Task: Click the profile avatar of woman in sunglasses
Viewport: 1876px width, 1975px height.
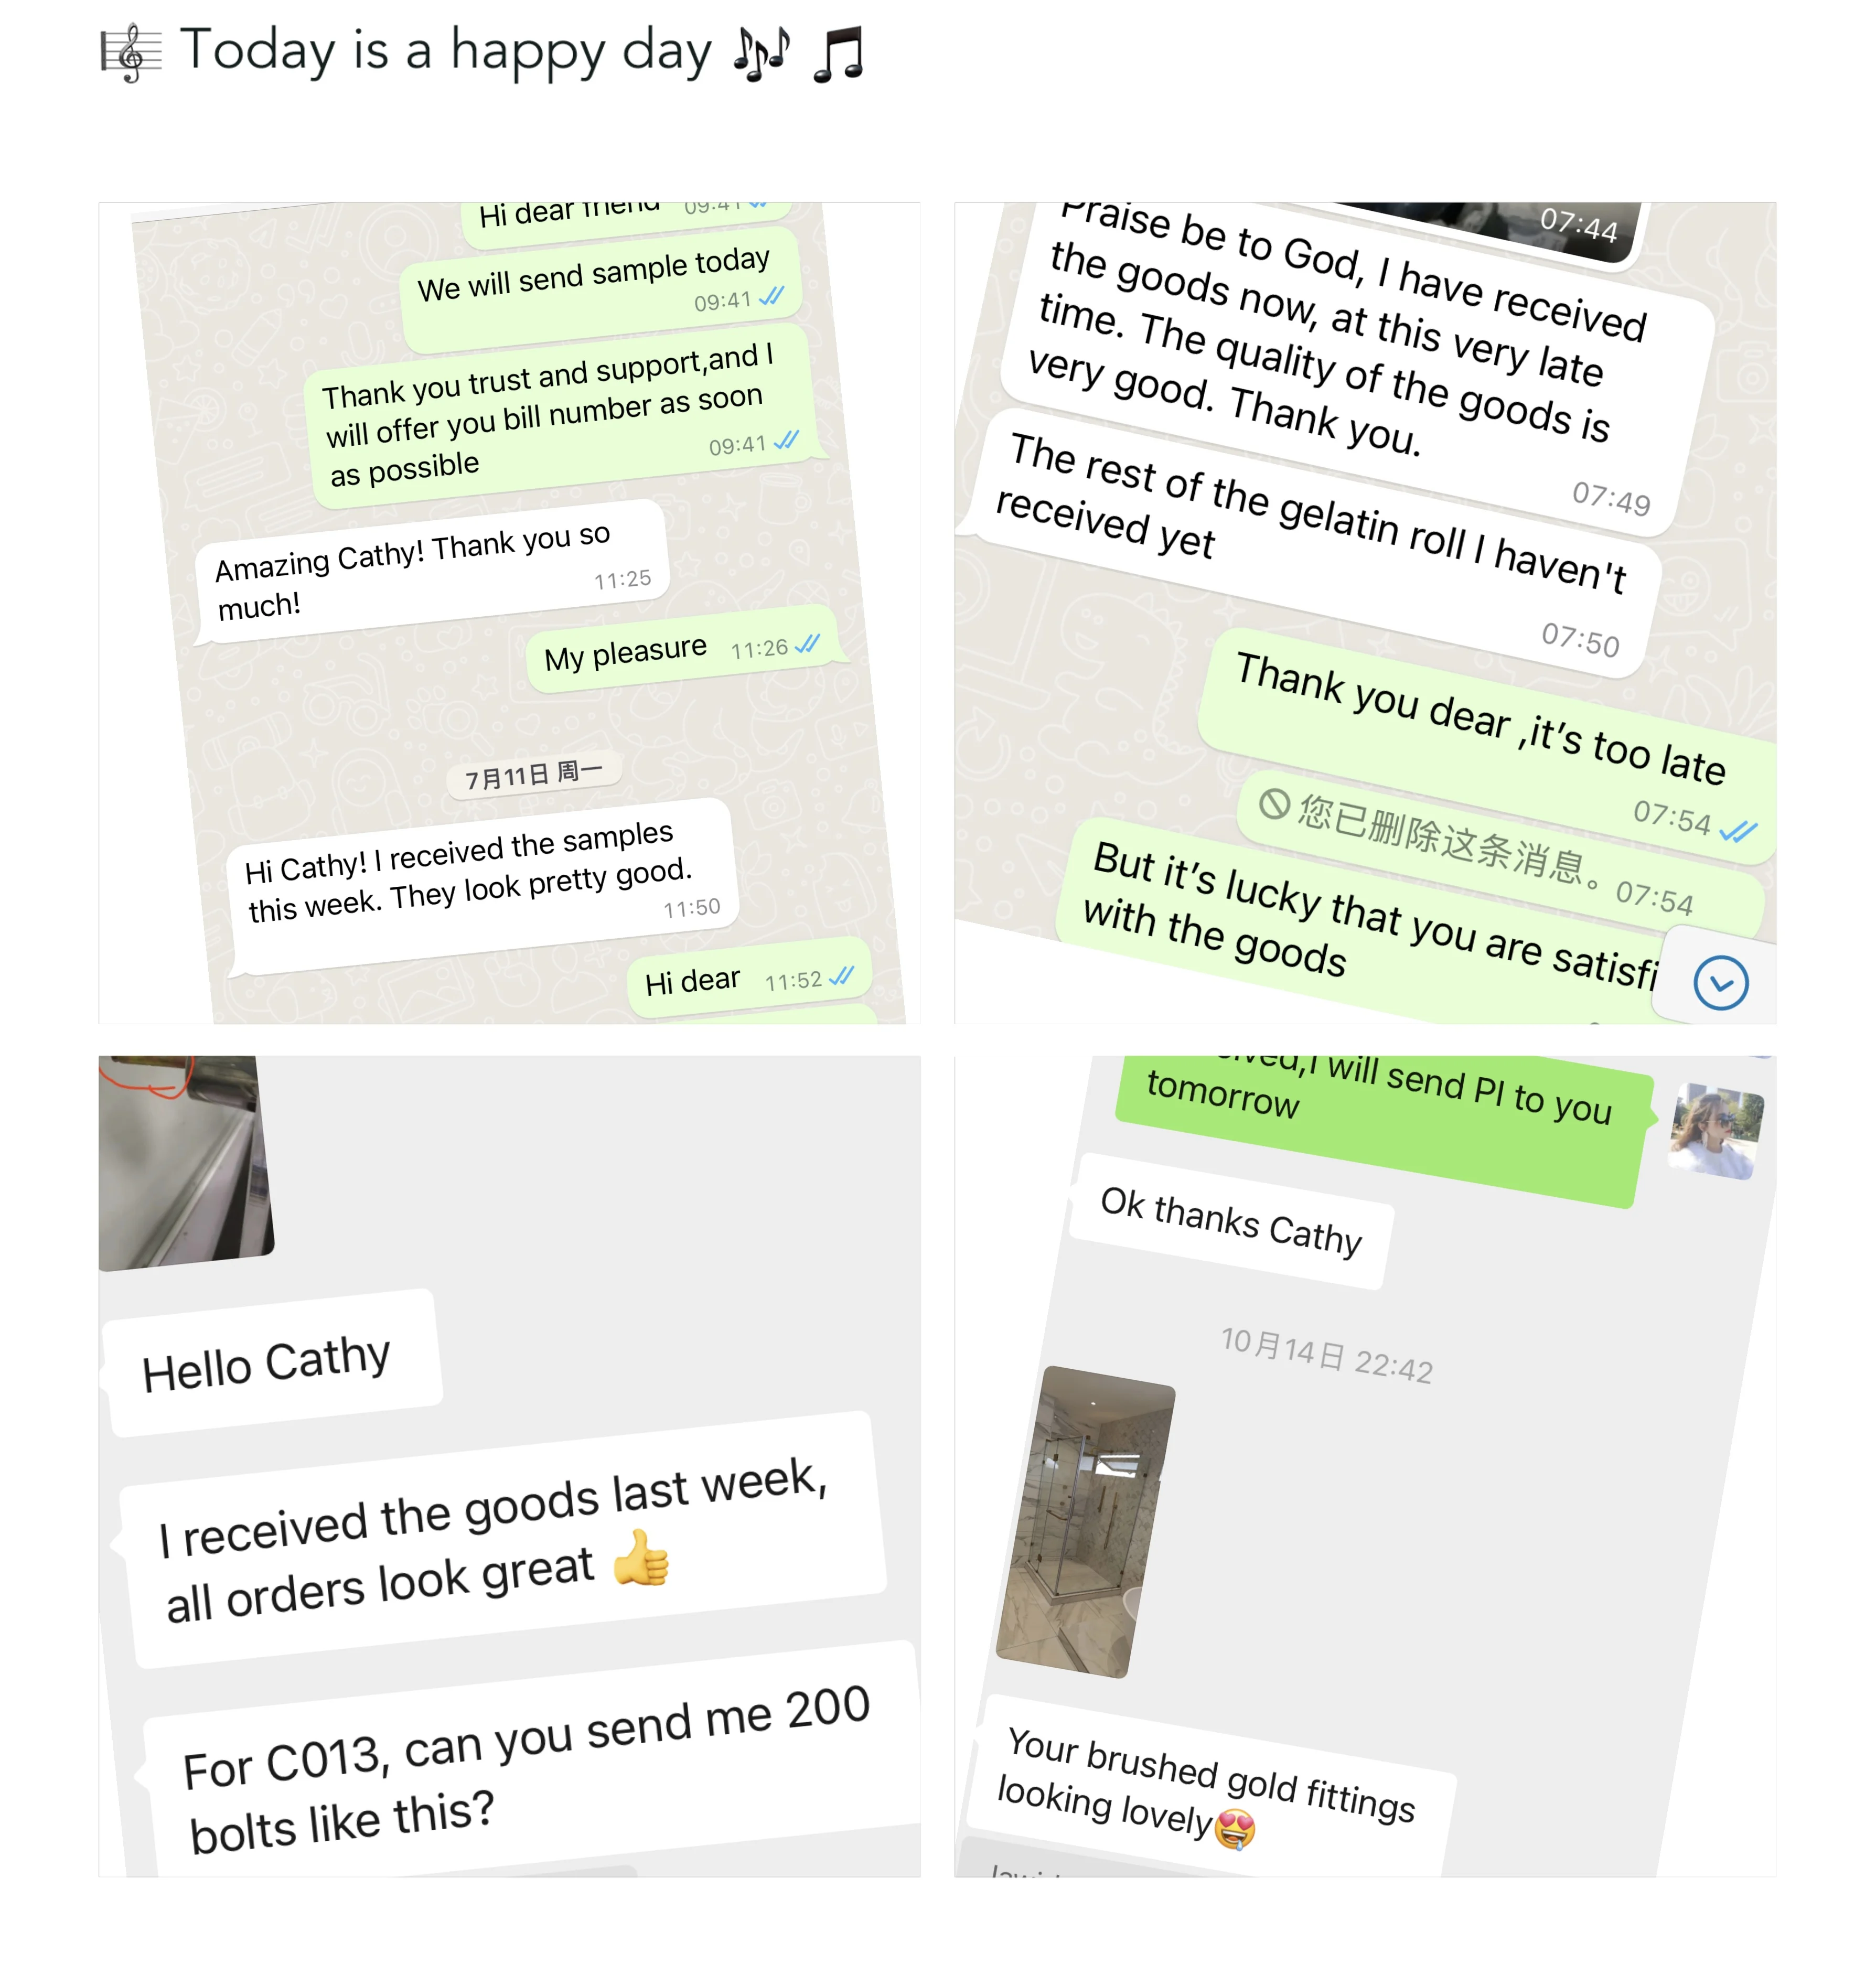Action: pyautogui.click(x=1715, y=1131)
